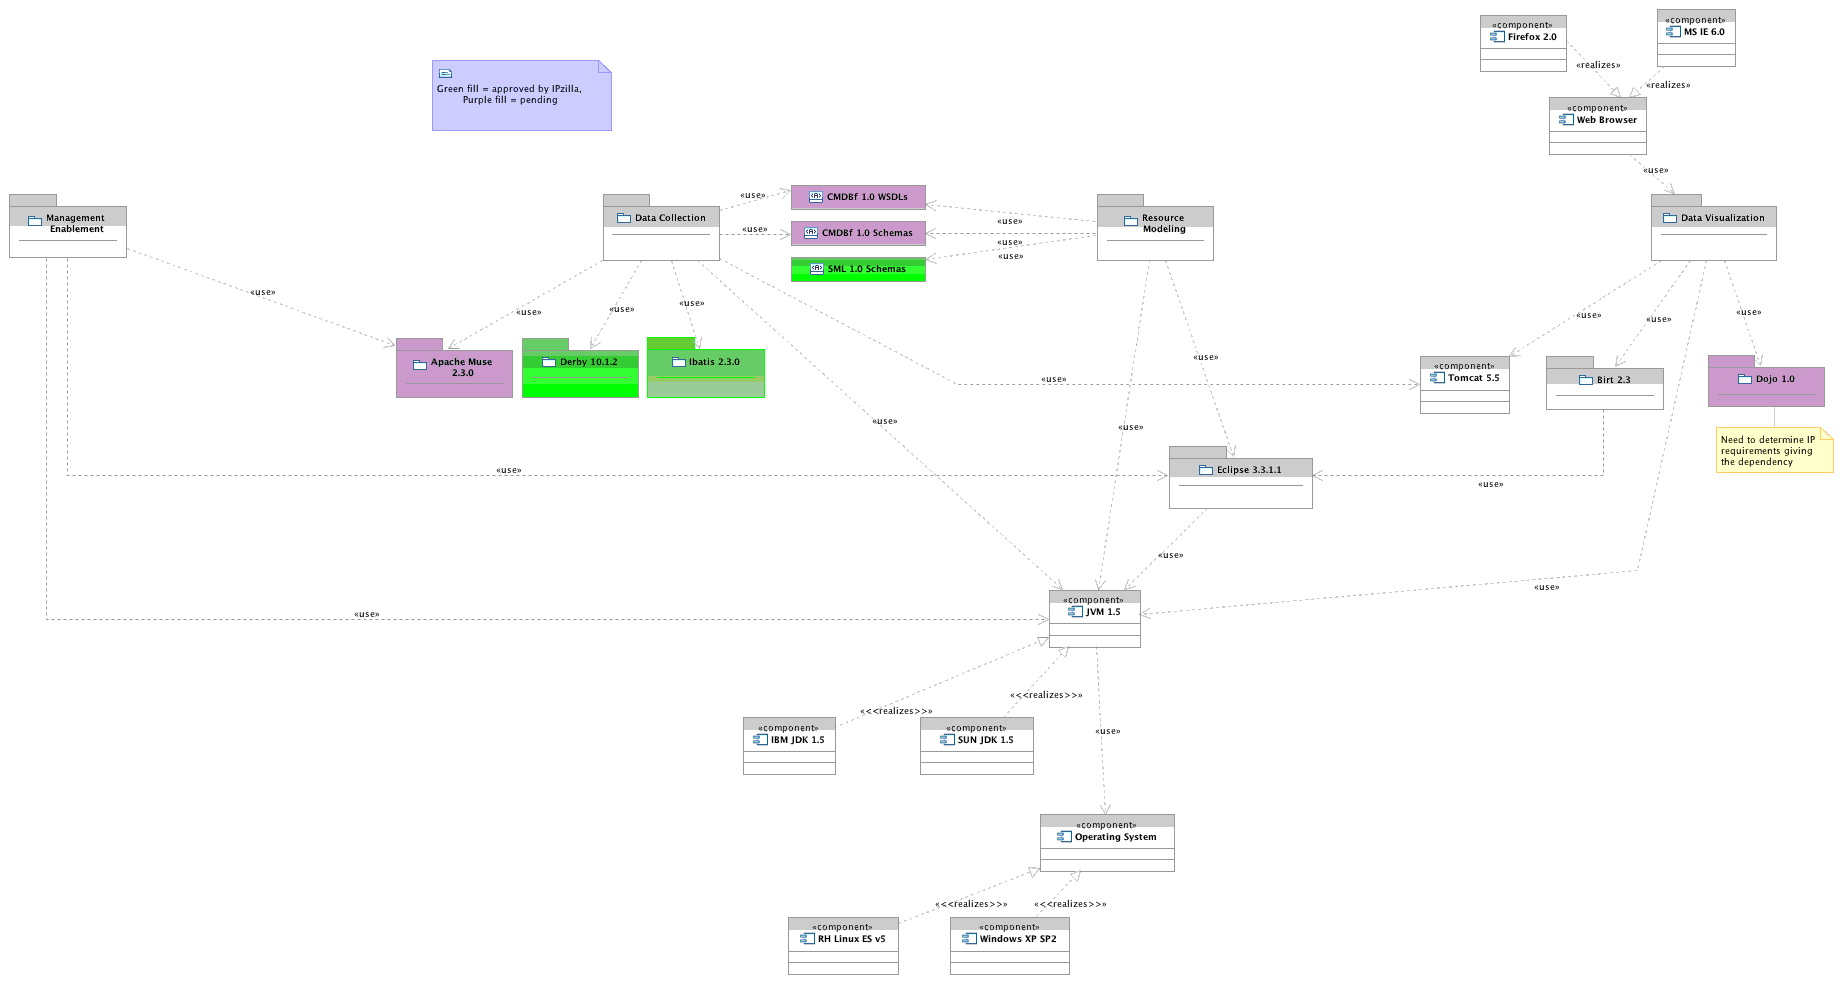1843x984 pixels.
Task: Select the Tomcat 5.5 component icon
Action: [x=1437, y=378]
